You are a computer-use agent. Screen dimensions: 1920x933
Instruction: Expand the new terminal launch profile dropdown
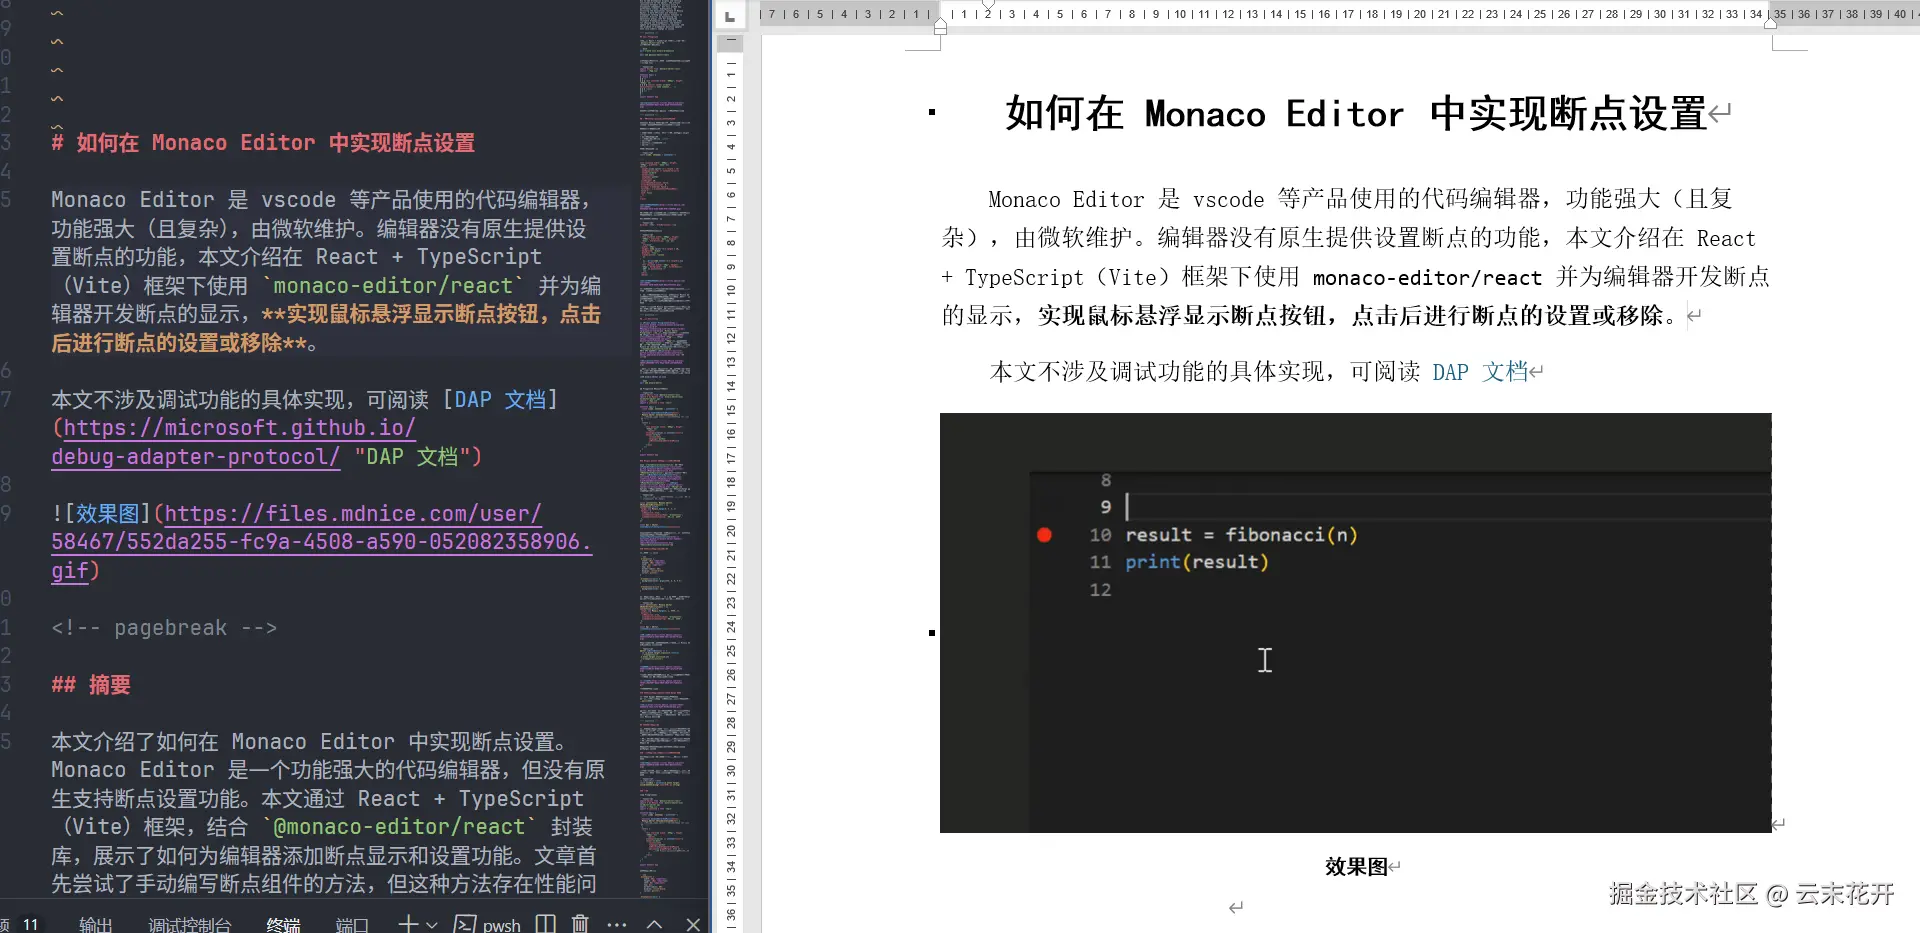(x=432, y=925)
